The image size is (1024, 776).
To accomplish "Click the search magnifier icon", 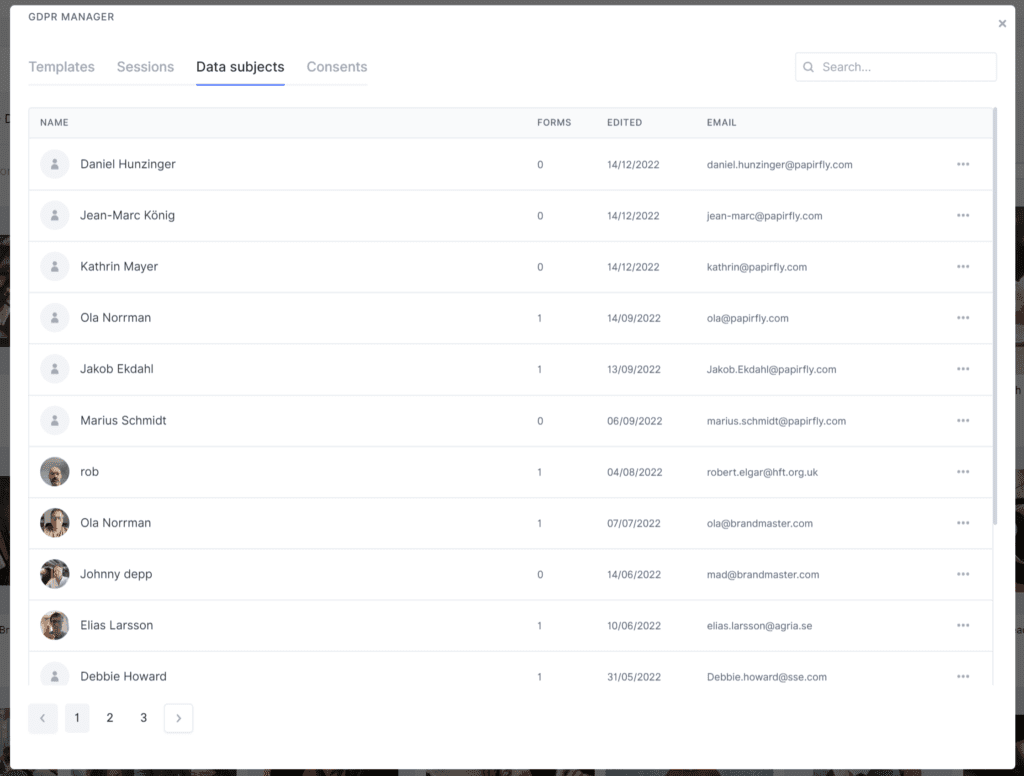I will click(808, 66).
